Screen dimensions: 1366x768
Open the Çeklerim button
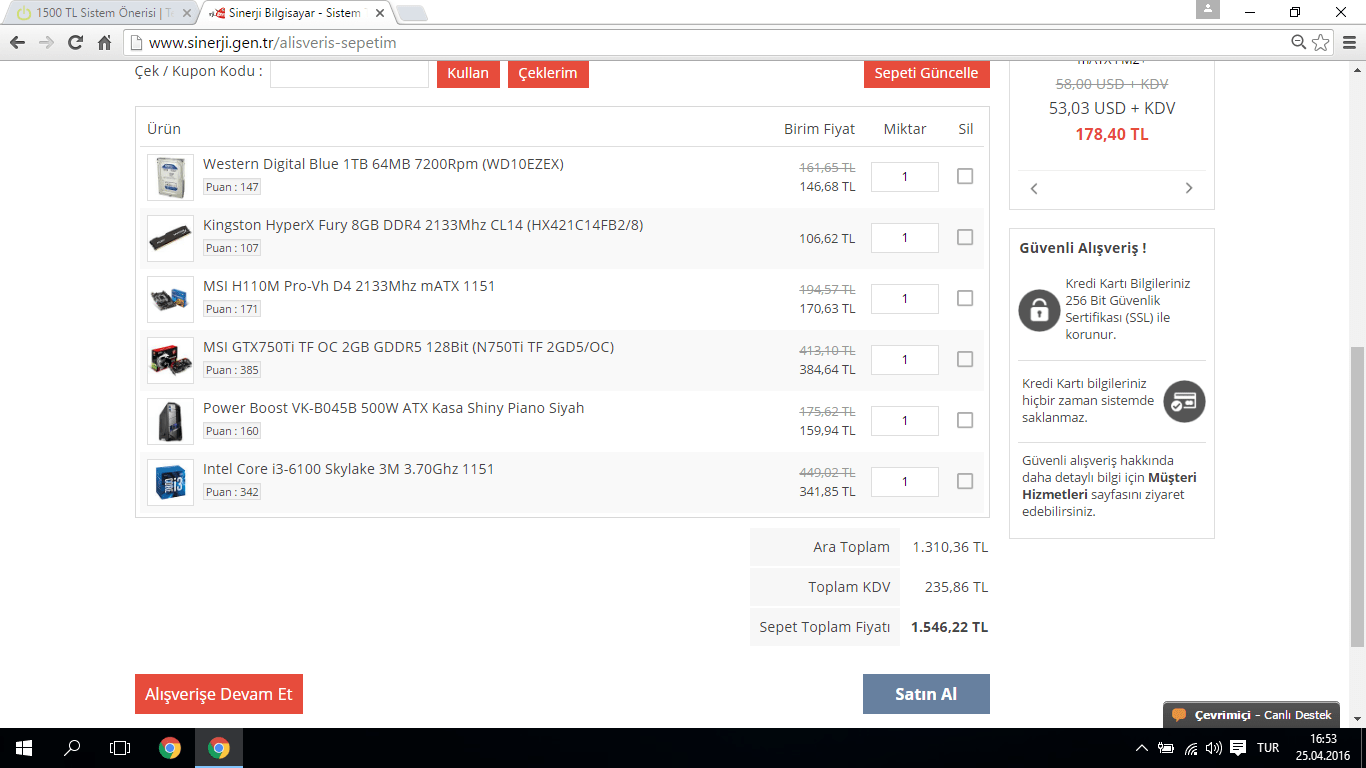pos(548,73)
